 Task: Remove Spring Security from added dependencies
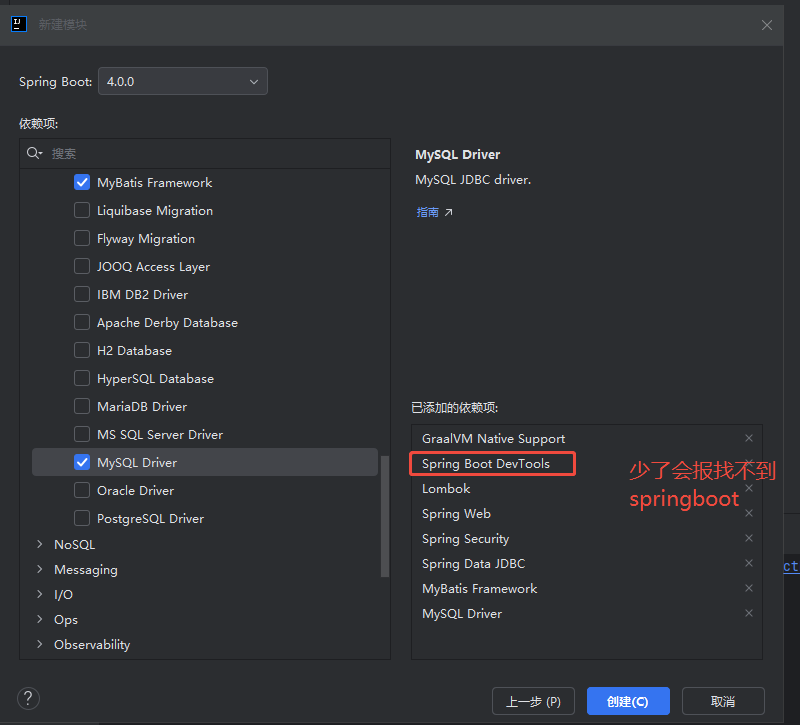pos(748,538)
